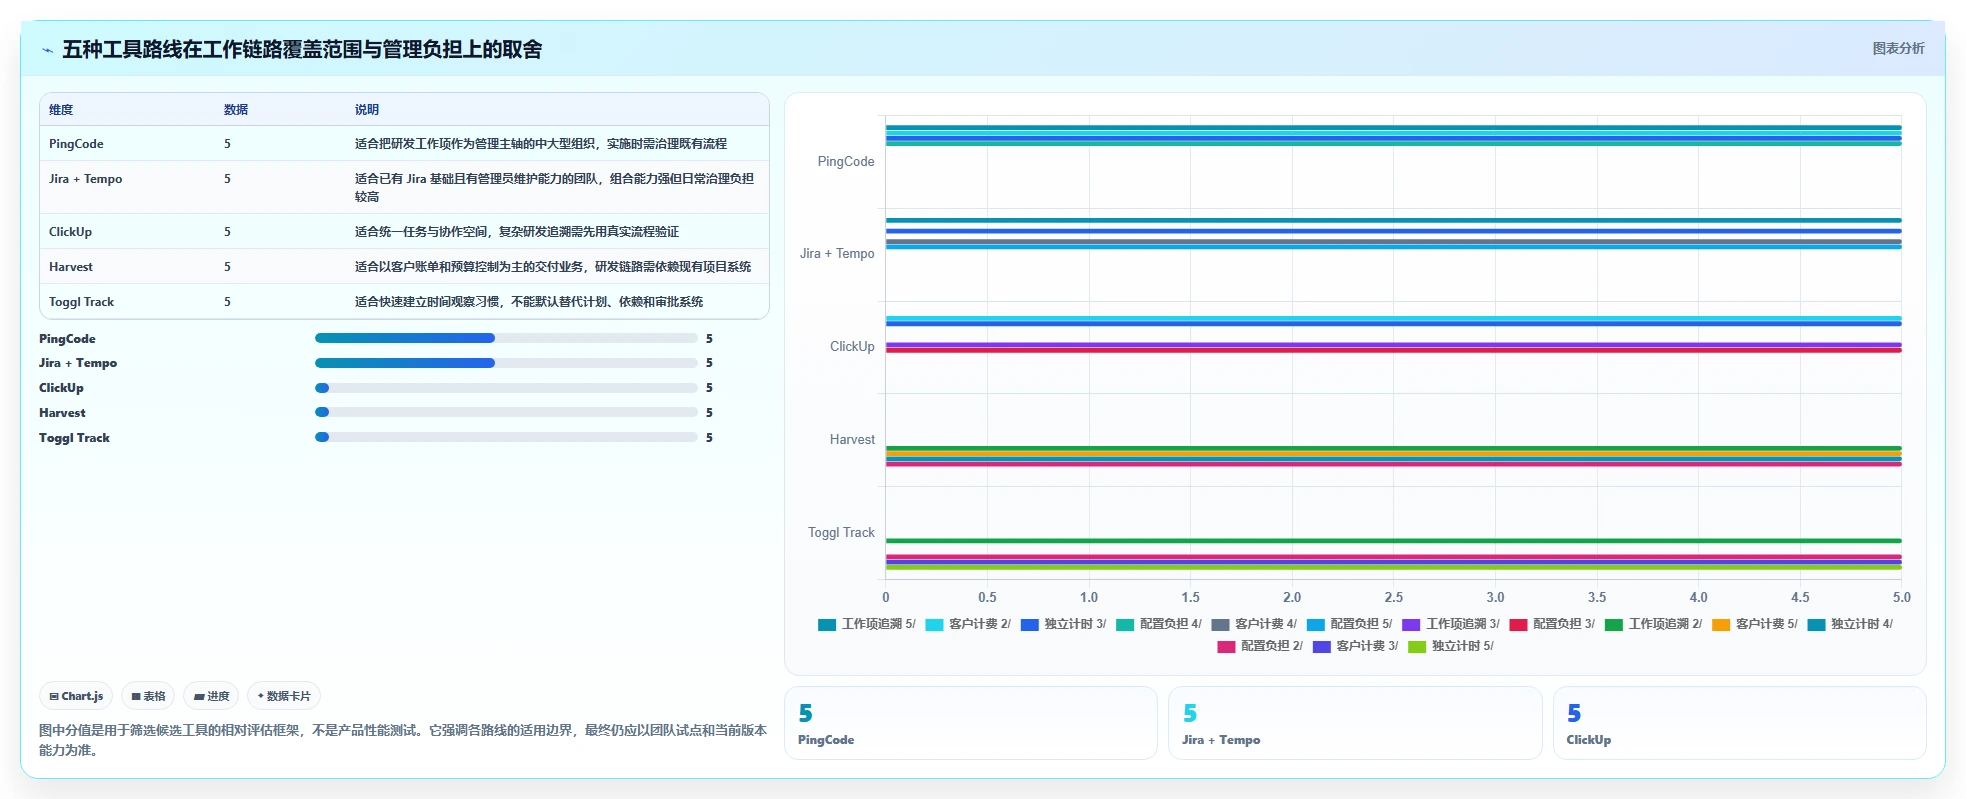The height and width of the screenshot is (799, 1966).
Task: Click the lime 独立计时 5/ legend swatch
Action: pos(1416,647)
